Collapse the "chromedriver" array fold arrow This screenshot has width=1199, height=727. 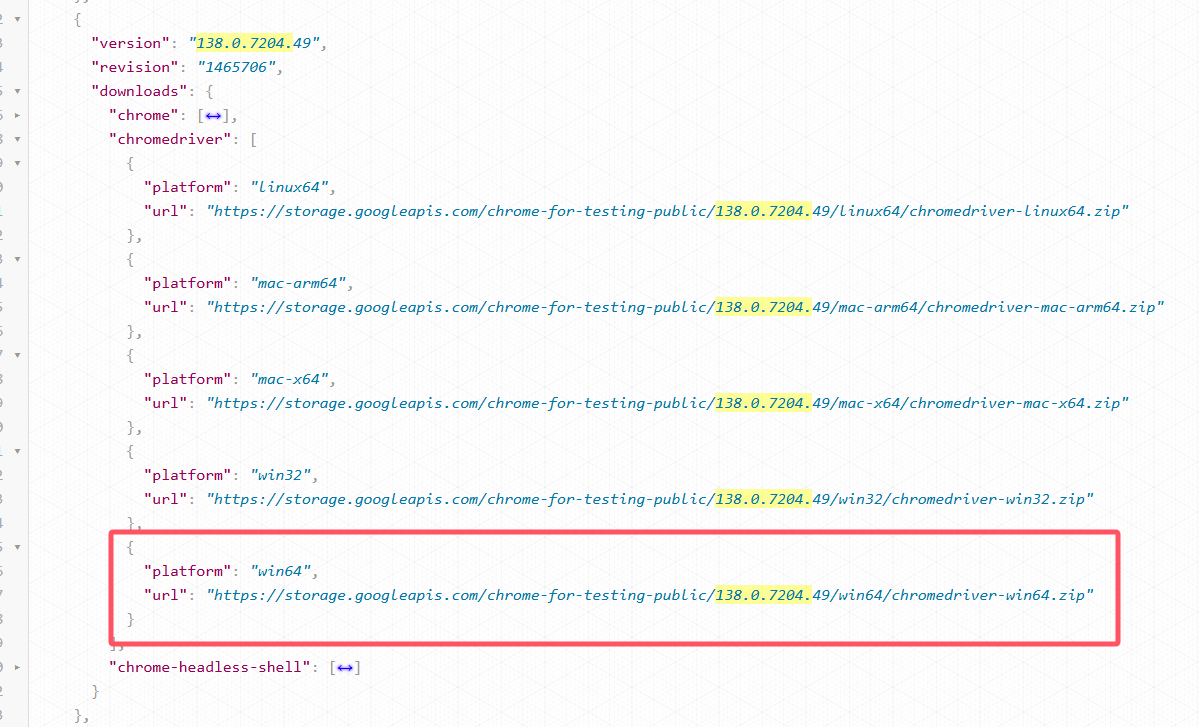(17, 139)
